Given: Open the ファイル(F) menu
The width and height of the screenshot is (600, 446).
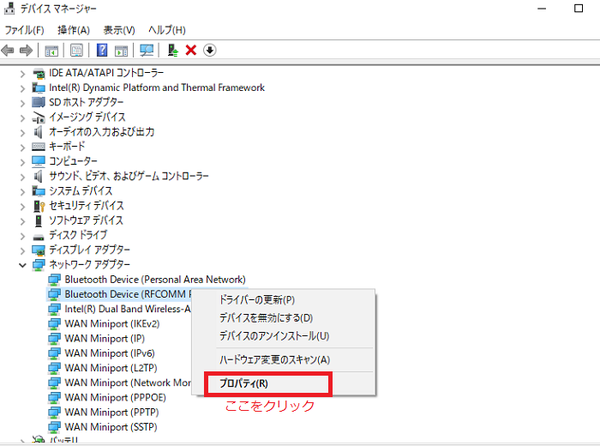Looking at the screenshot, I should (x=24, y=30).
